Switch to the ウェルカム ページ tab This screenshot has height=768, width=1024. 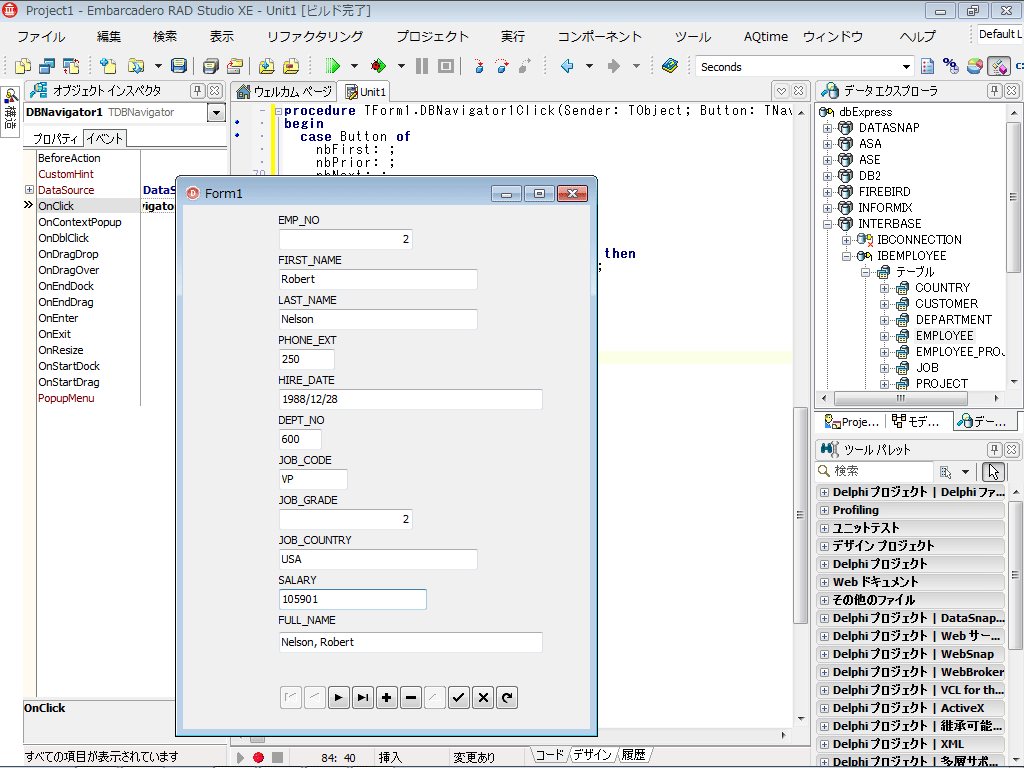coord(285,91)
